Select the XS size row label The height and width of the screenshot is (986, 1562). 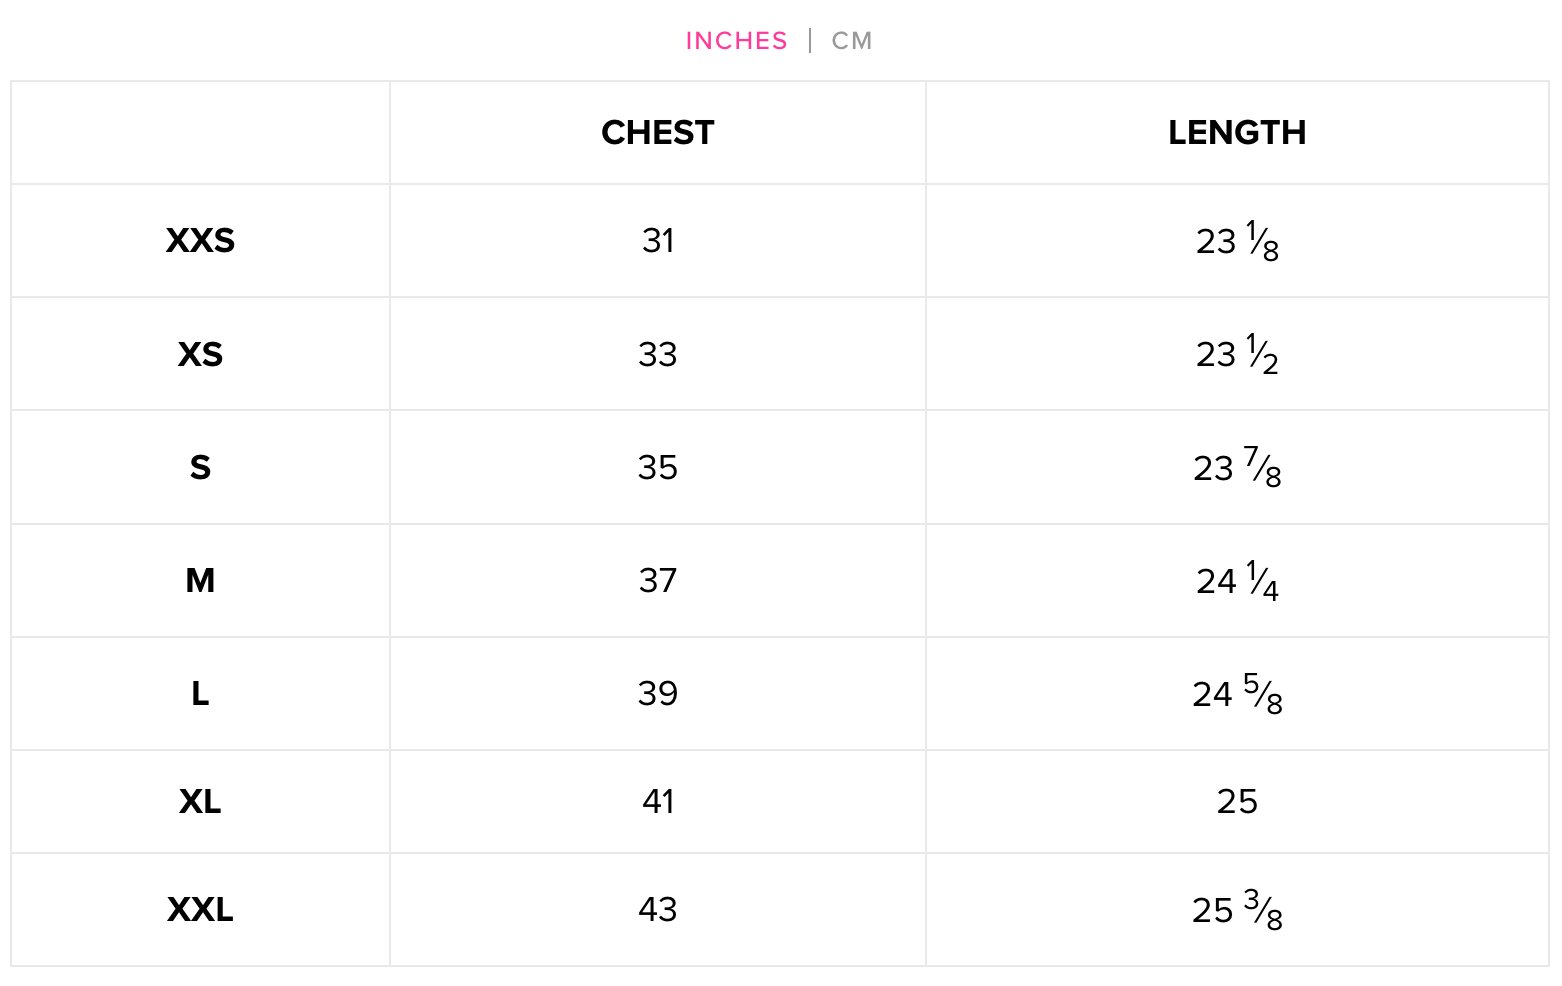tap(200, 355)
